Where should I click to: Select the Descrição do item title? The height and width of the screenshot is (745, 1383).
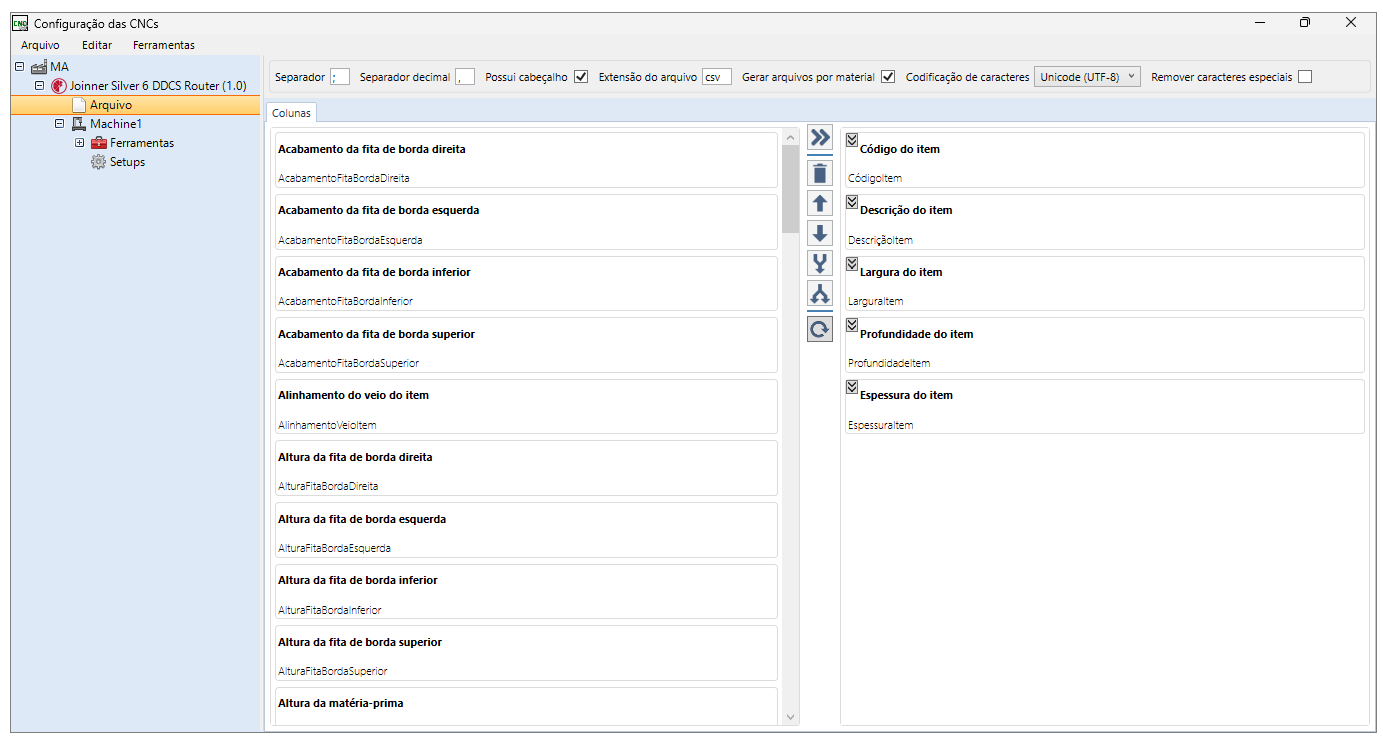pyautogui.click(x=906, y=210)
